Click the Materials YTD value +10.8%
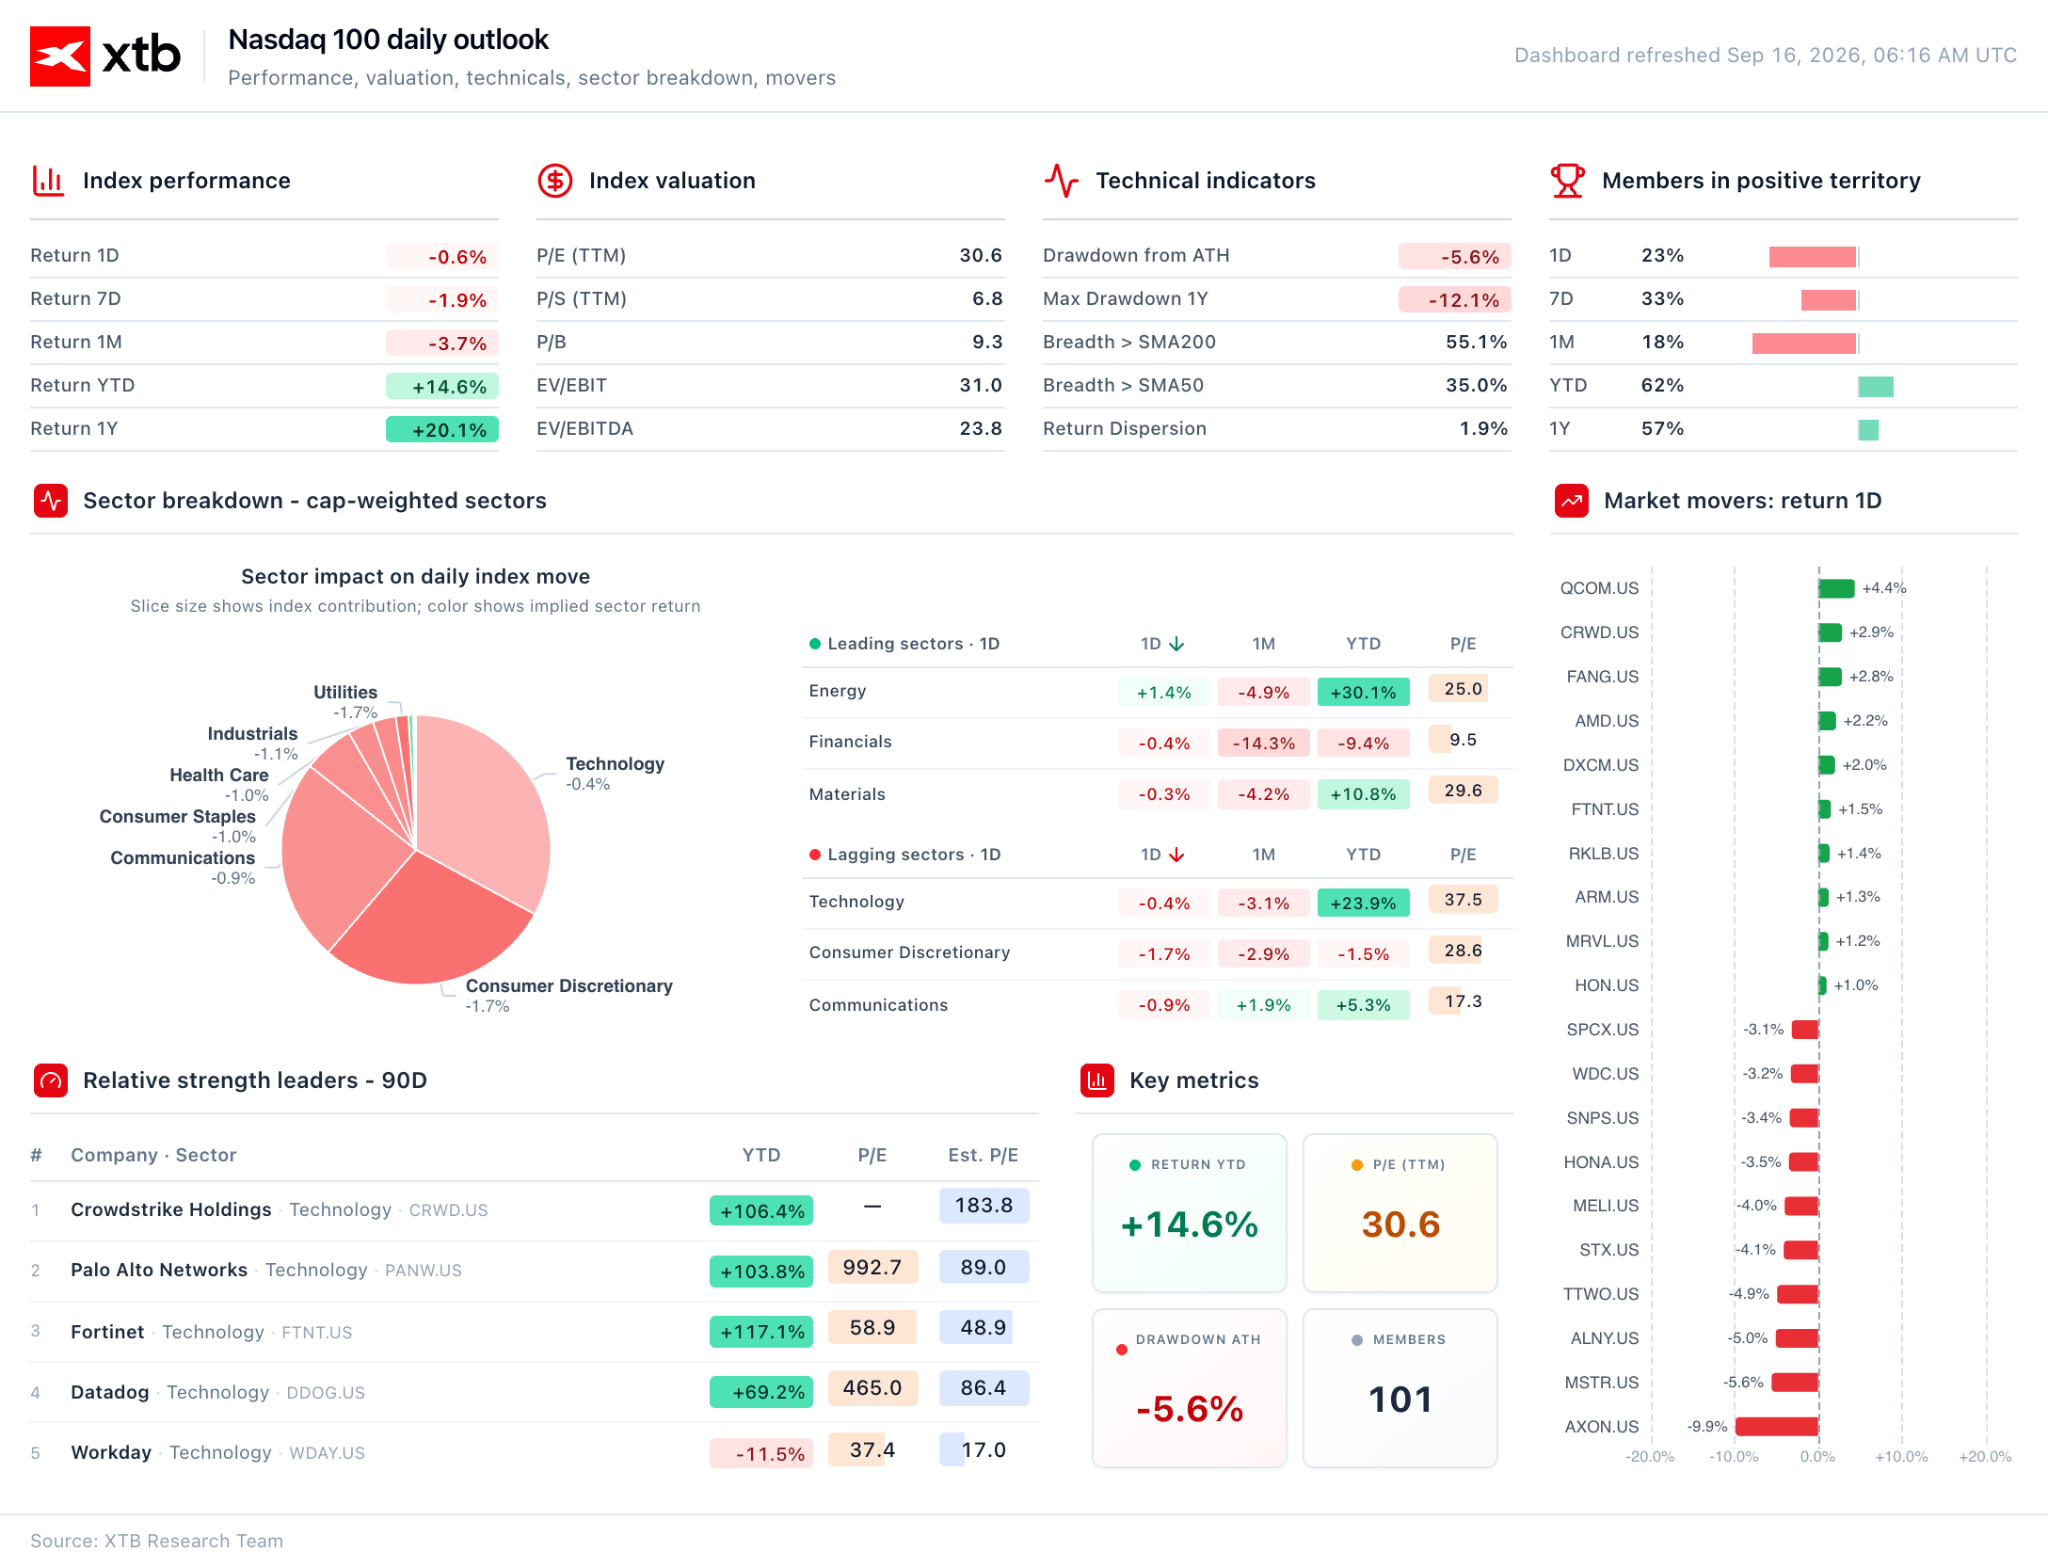The height and width of the screenshot is (1566, 2048). click(1363, 795)
